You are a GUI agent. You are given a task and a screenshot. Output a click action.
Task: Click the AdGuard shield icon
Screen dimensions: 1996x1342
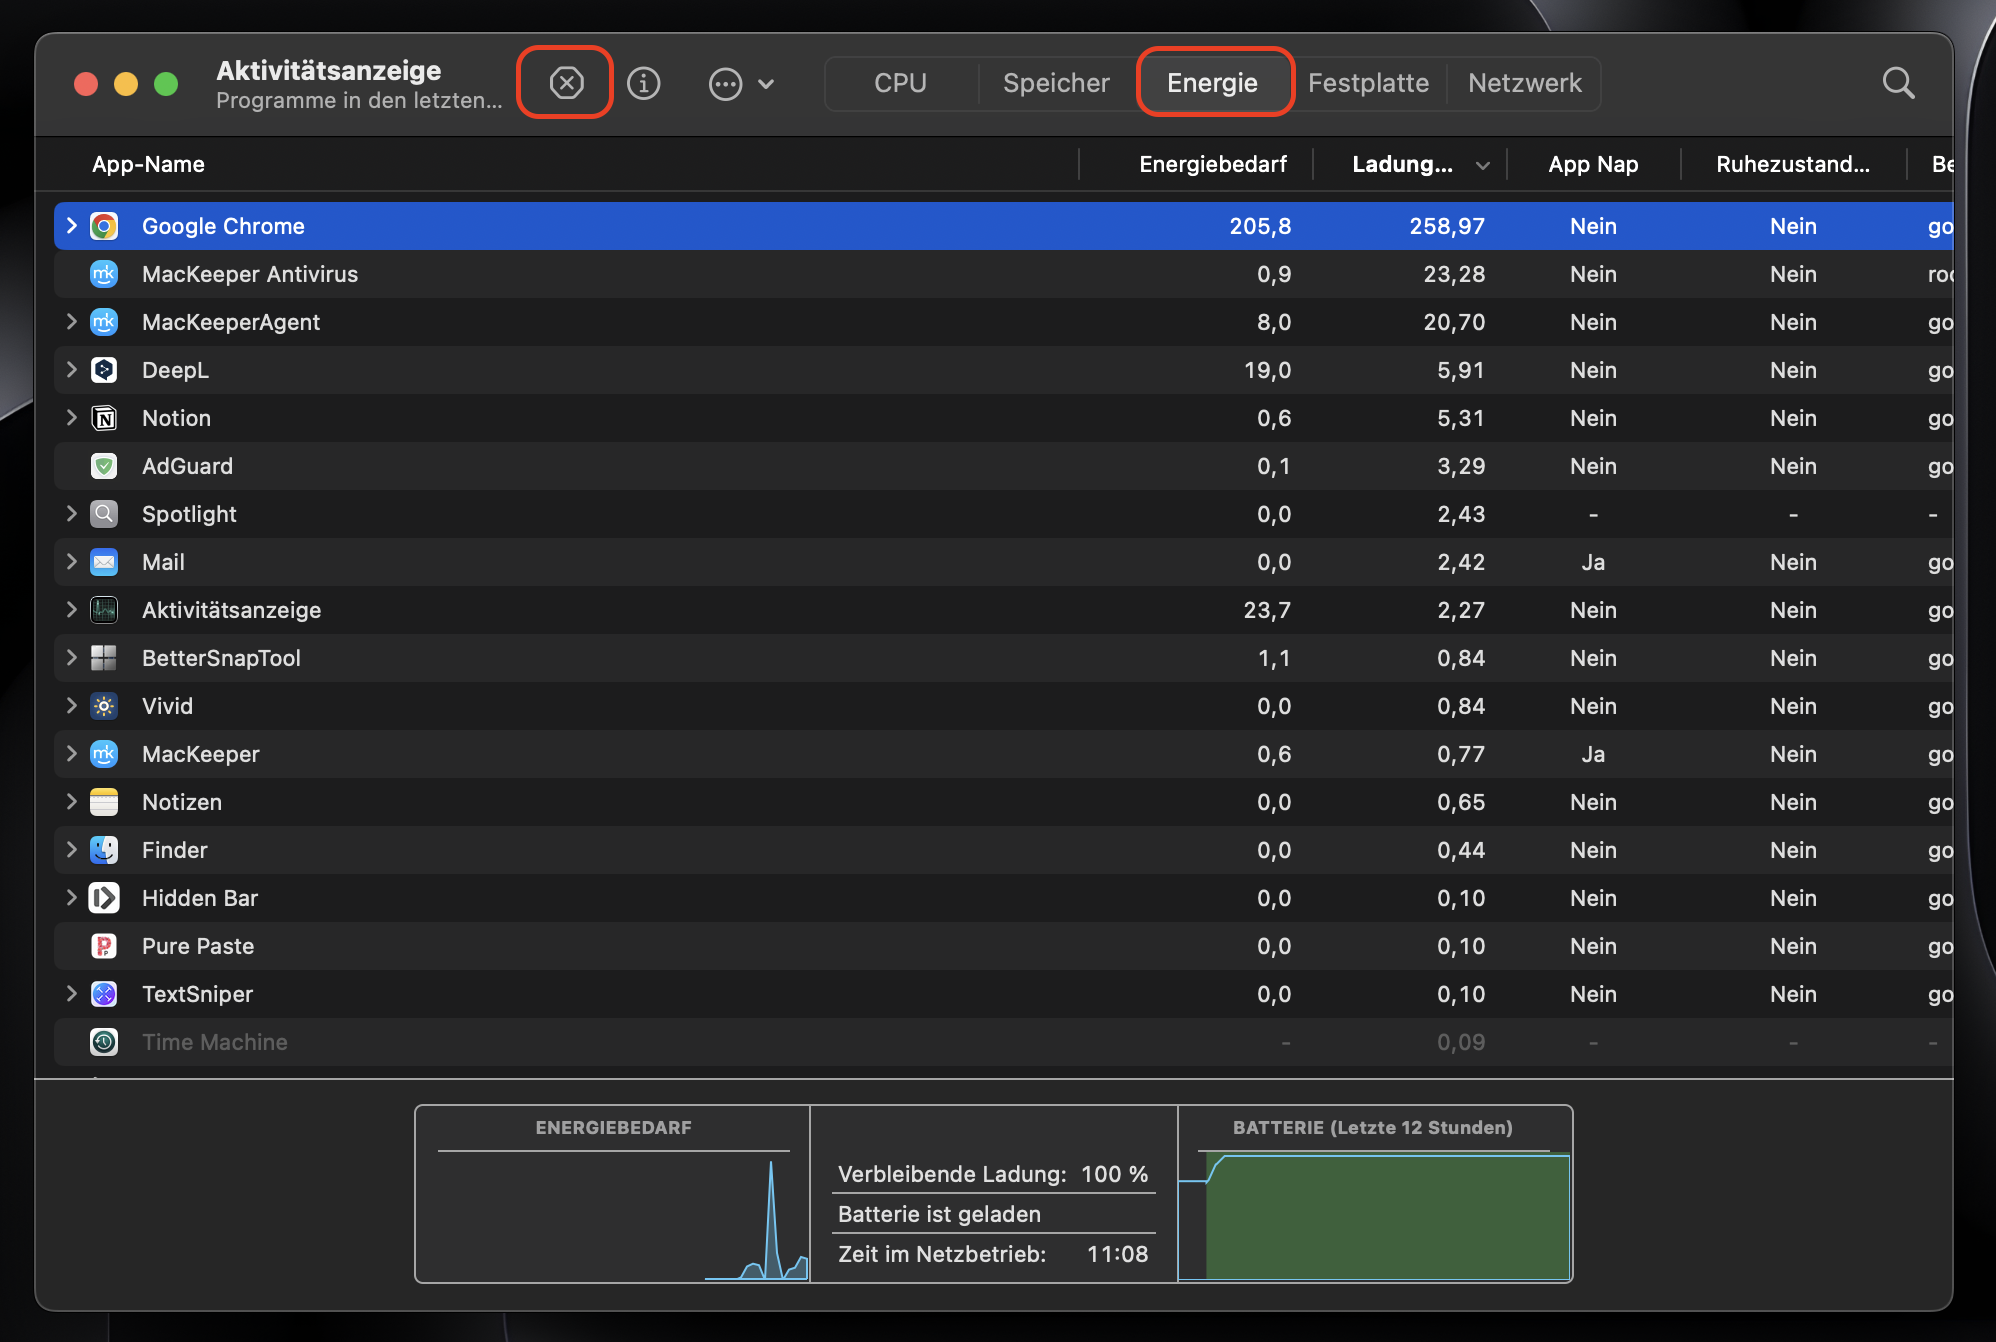tap(104, 466)
